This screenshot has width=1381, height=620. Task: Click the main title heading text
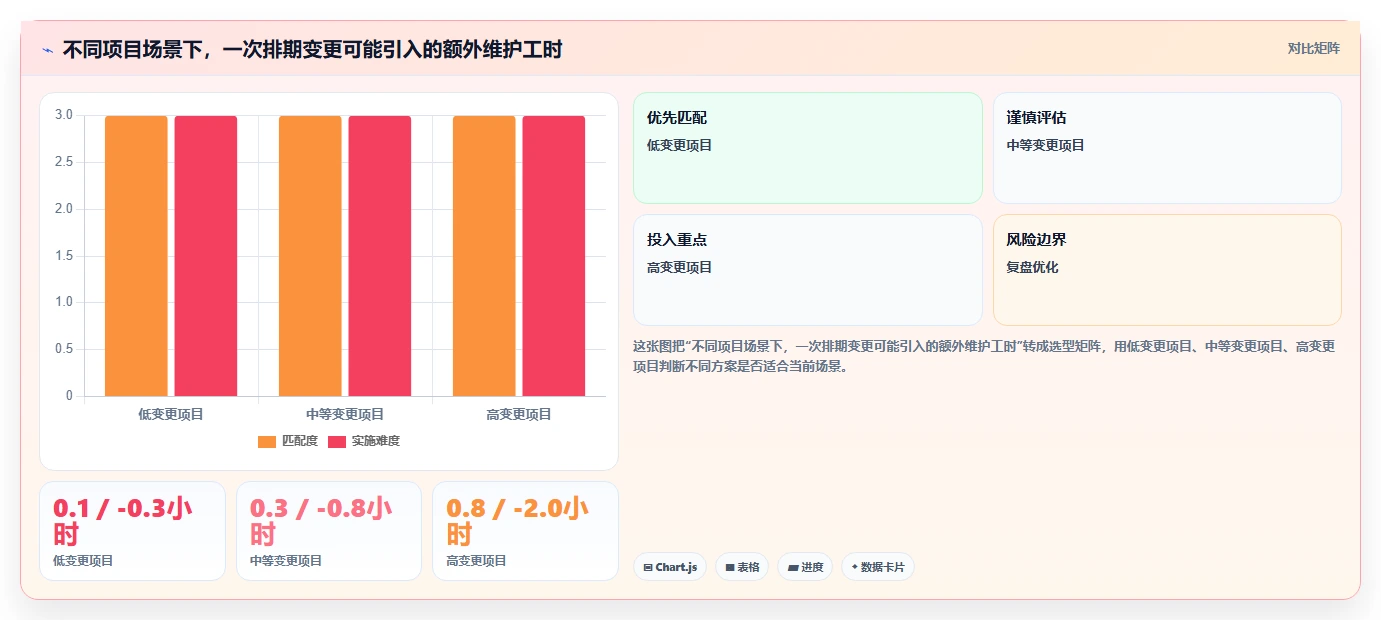coord(312,49)
